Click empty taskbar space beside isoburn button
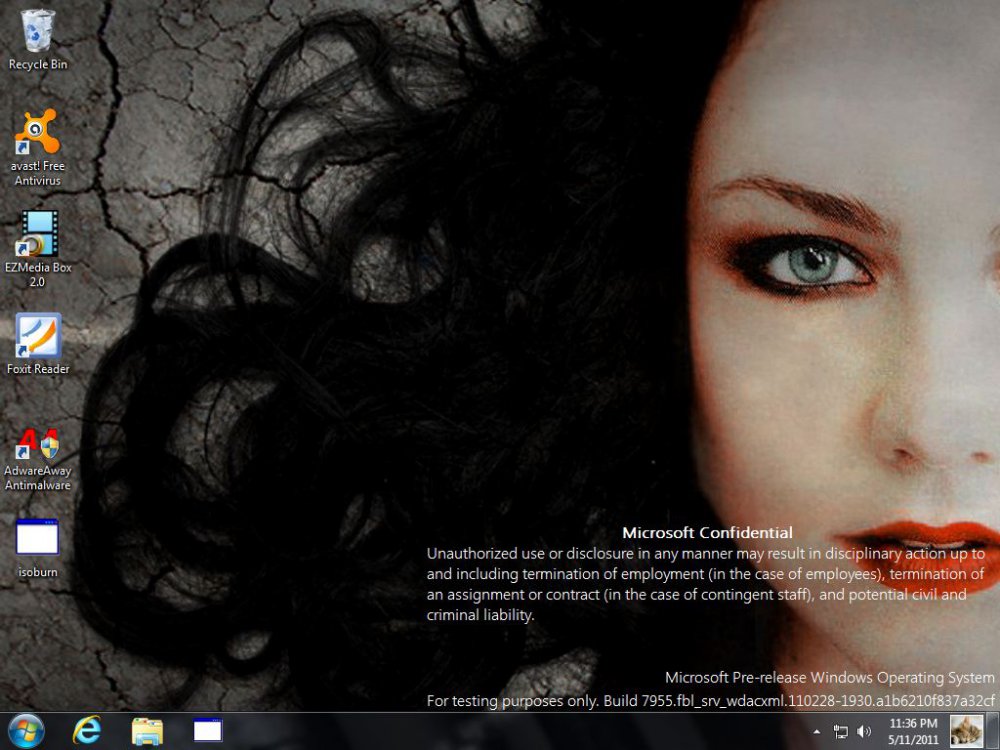This screenshot has height=750, width=1000. pyautogui.click(x=500, y=731)
